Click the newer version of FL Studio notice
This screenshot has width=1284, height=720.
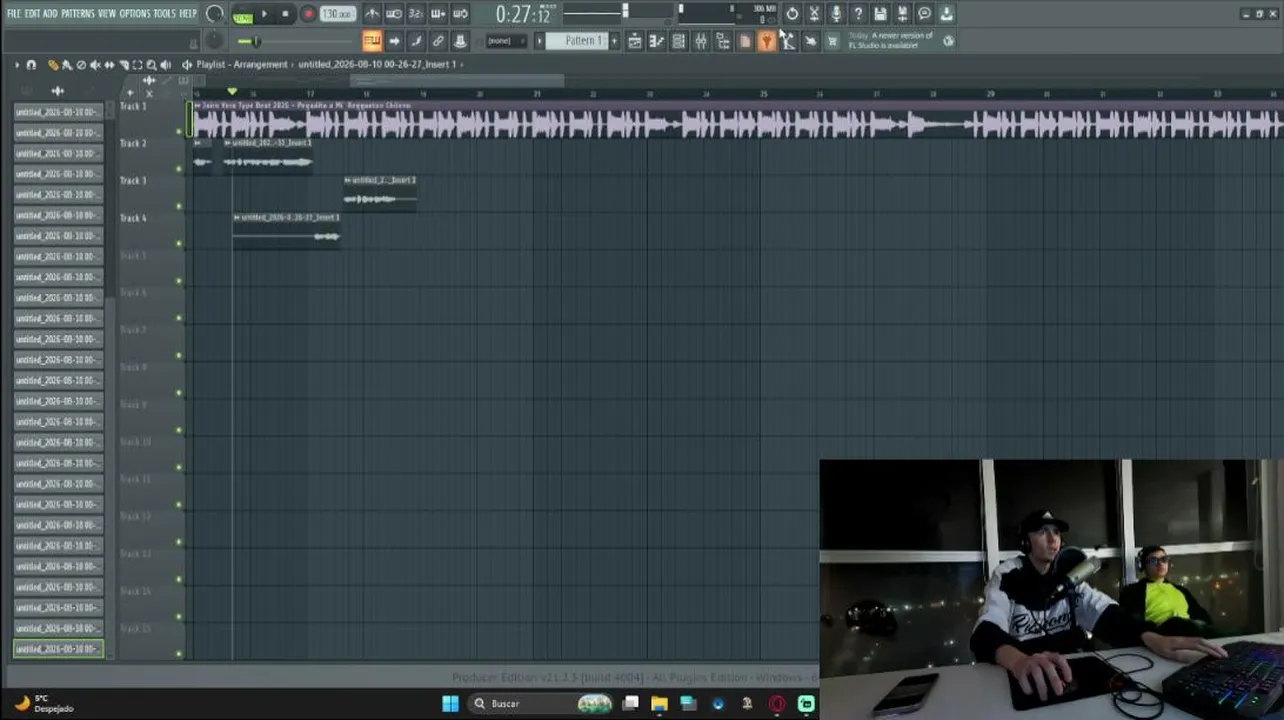pyautogui.click(x=891, y=40)
